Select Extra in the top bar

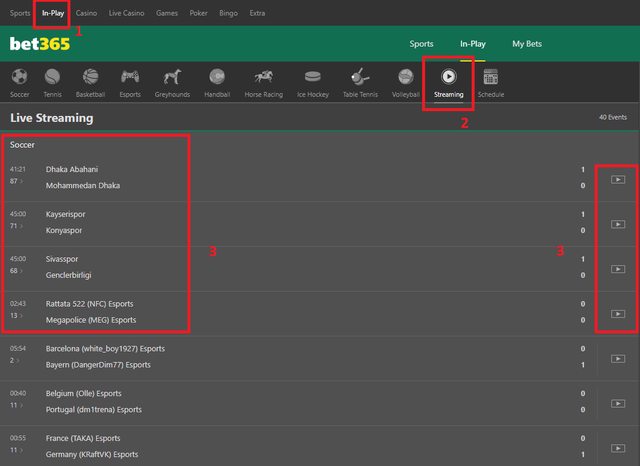[257, 13]
